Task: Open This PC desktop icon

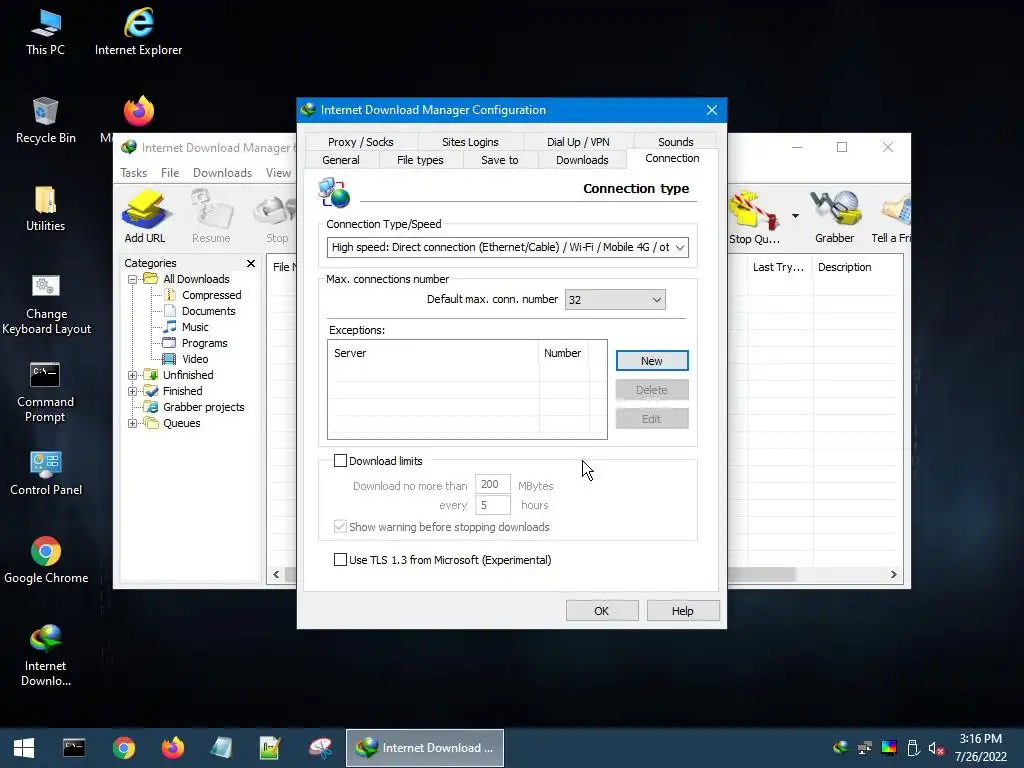Action: pyautogui.click(x=45, y=32)
